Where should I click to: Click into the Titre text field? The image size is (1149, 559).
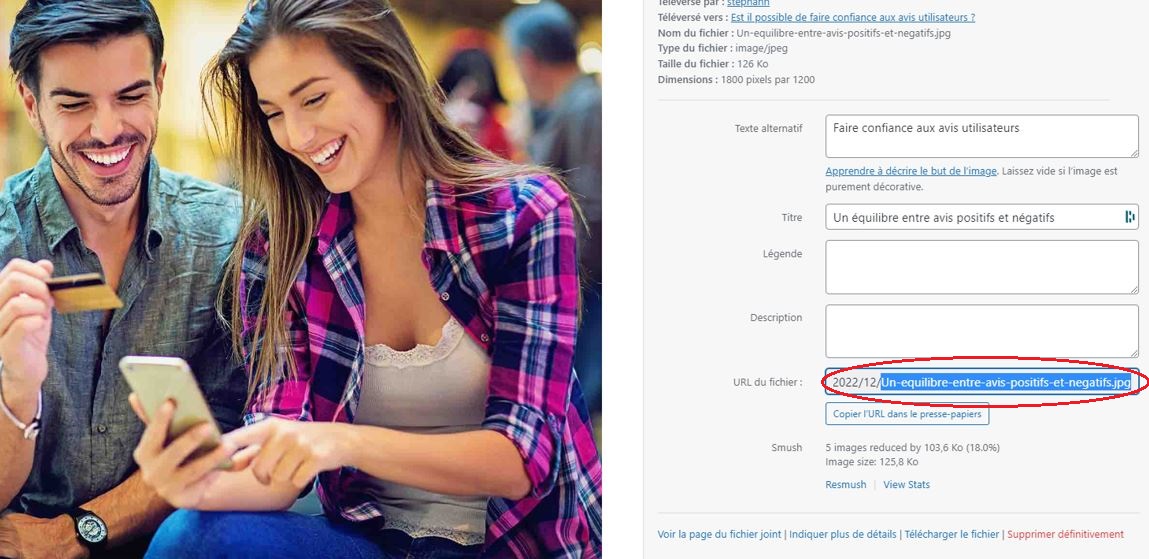982,217
